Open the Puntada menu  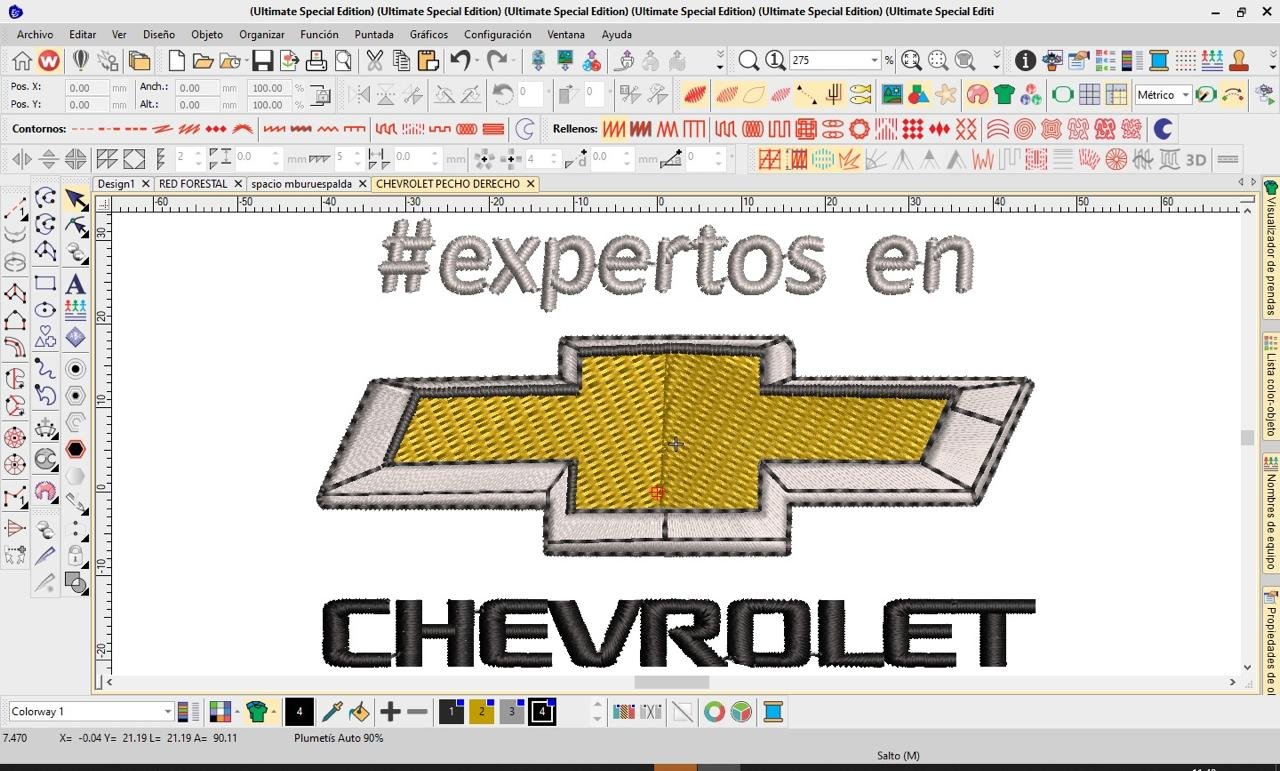tap(374, 34)
